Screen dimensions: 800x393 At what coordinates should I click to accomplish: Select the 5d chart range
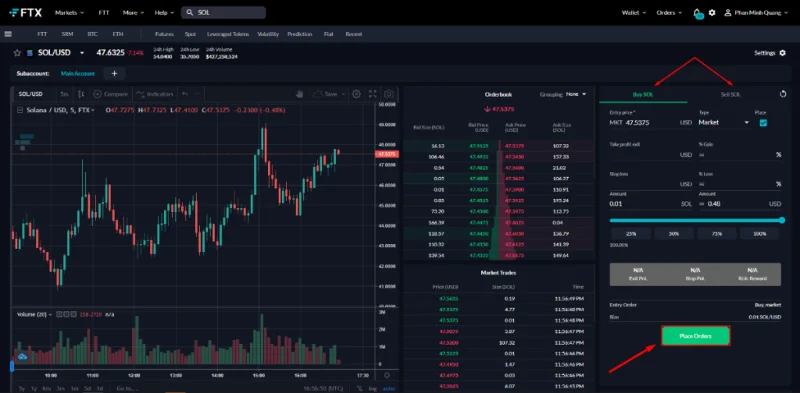coord(88,388)
